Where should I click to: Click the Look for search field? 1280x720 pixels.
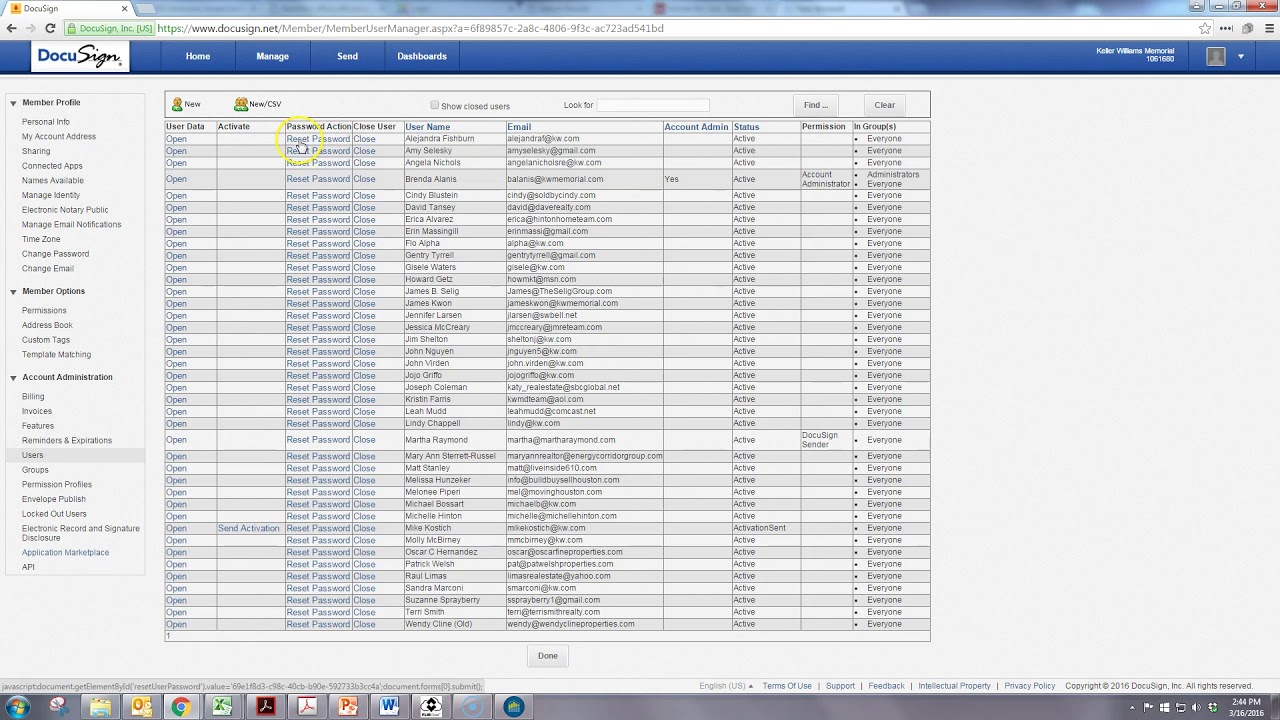(x=653, y=105)
